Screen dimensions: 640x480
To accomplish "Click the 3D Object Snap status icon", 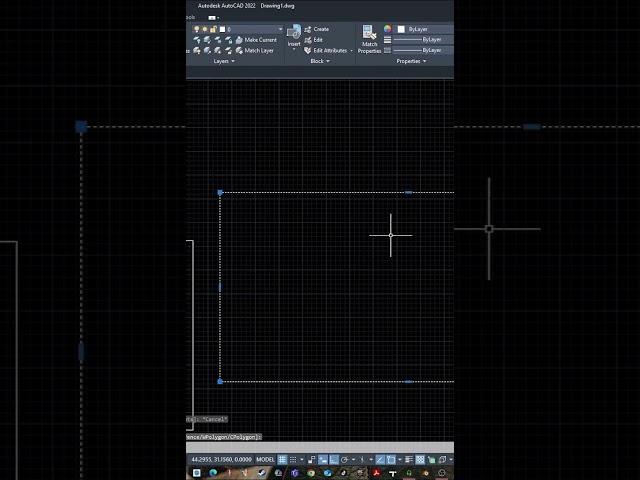I will (x=442, y=460).
